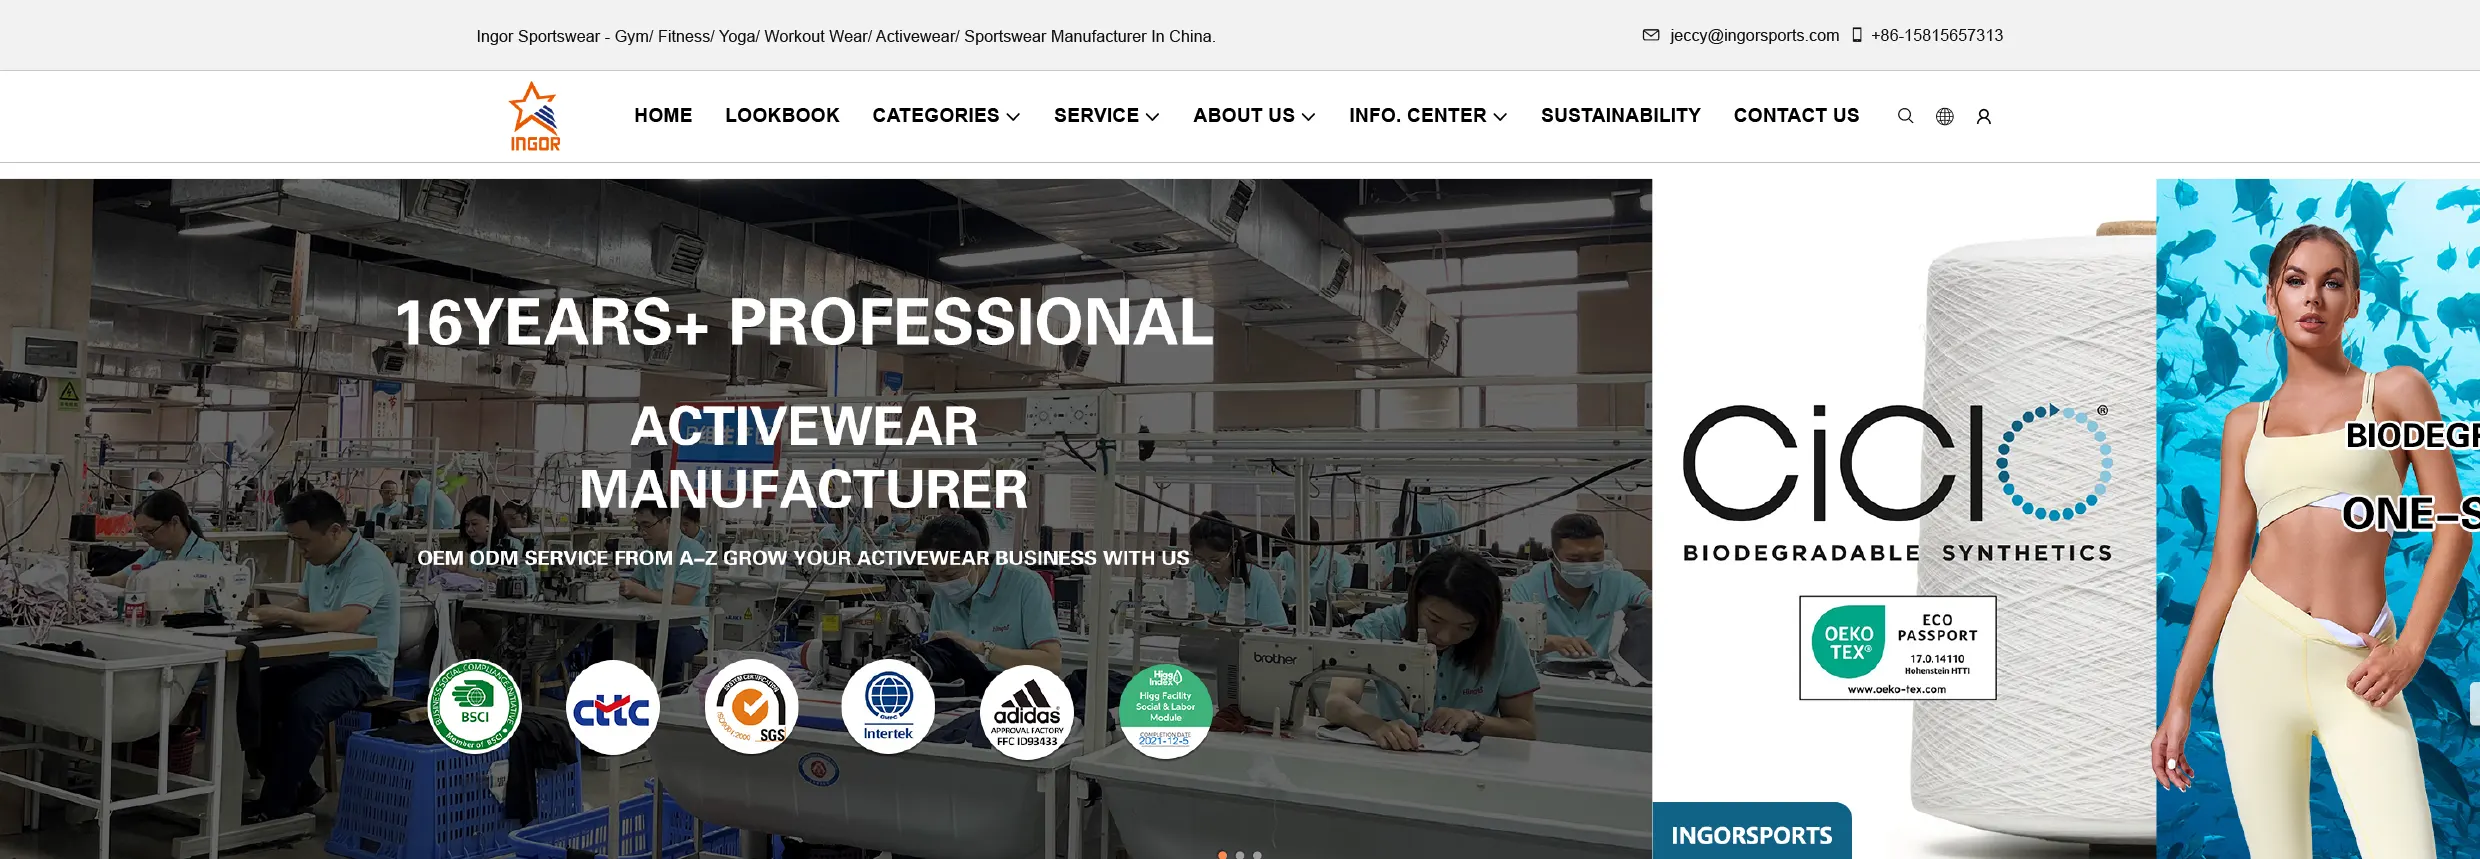Expand the About Us dropdown

[1254, 116]
